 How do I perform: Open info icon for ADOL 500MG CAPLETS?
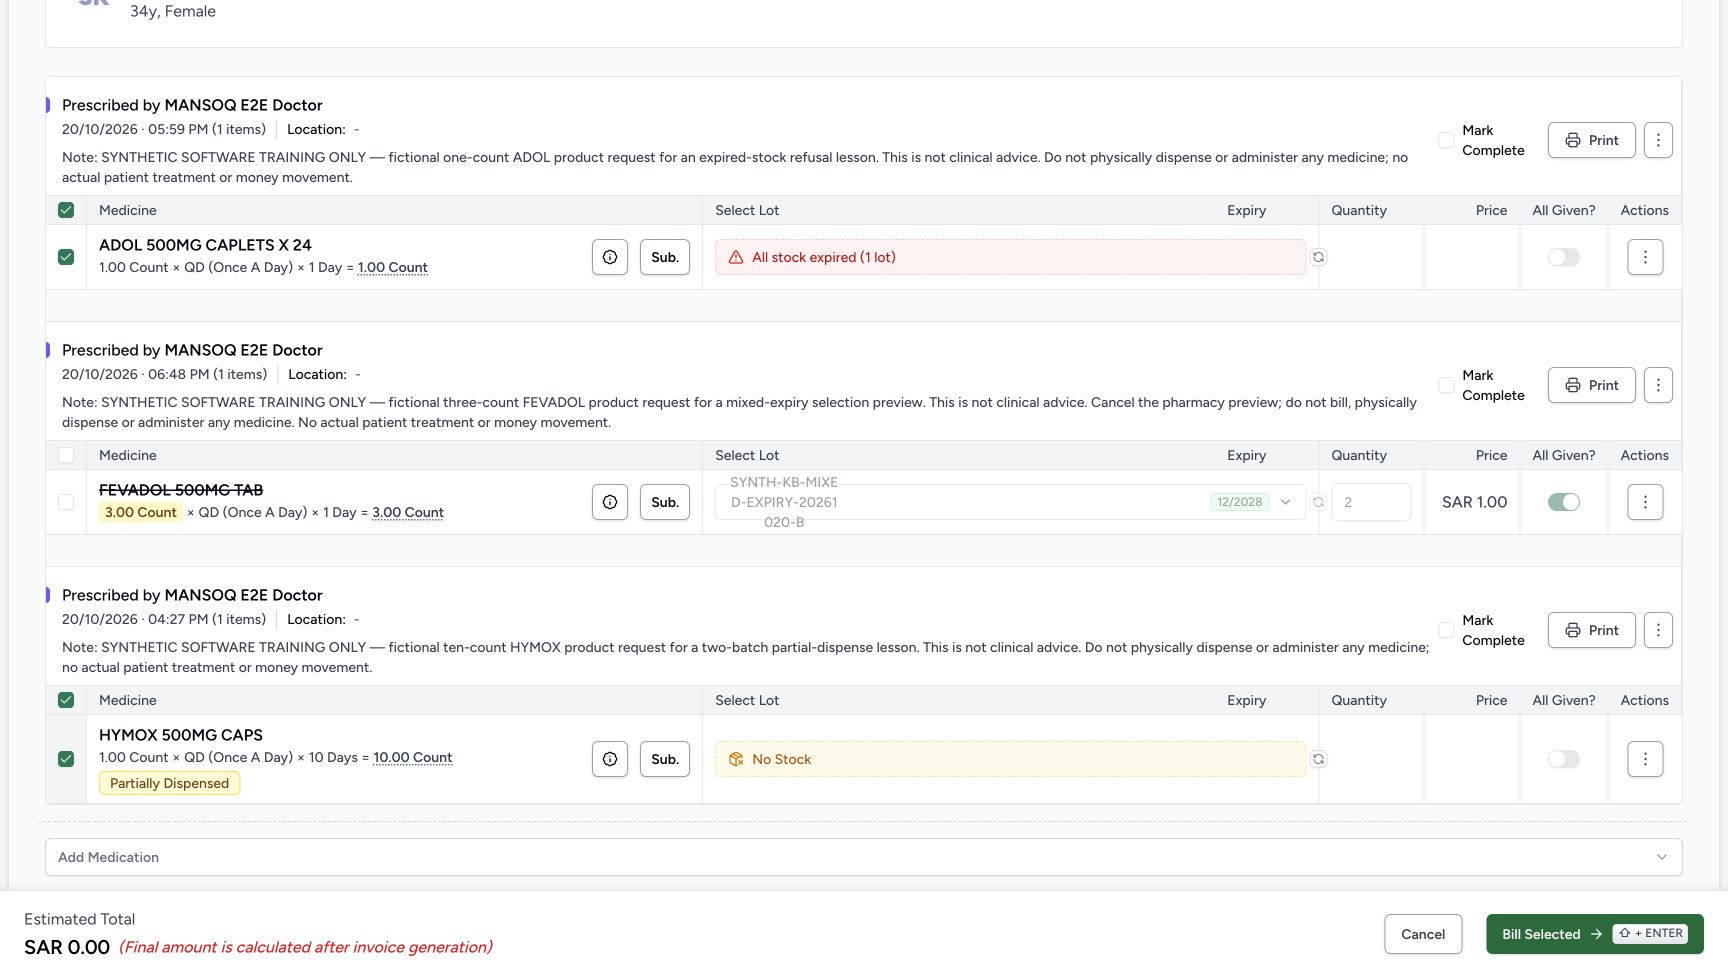click(x=610, y=257)
